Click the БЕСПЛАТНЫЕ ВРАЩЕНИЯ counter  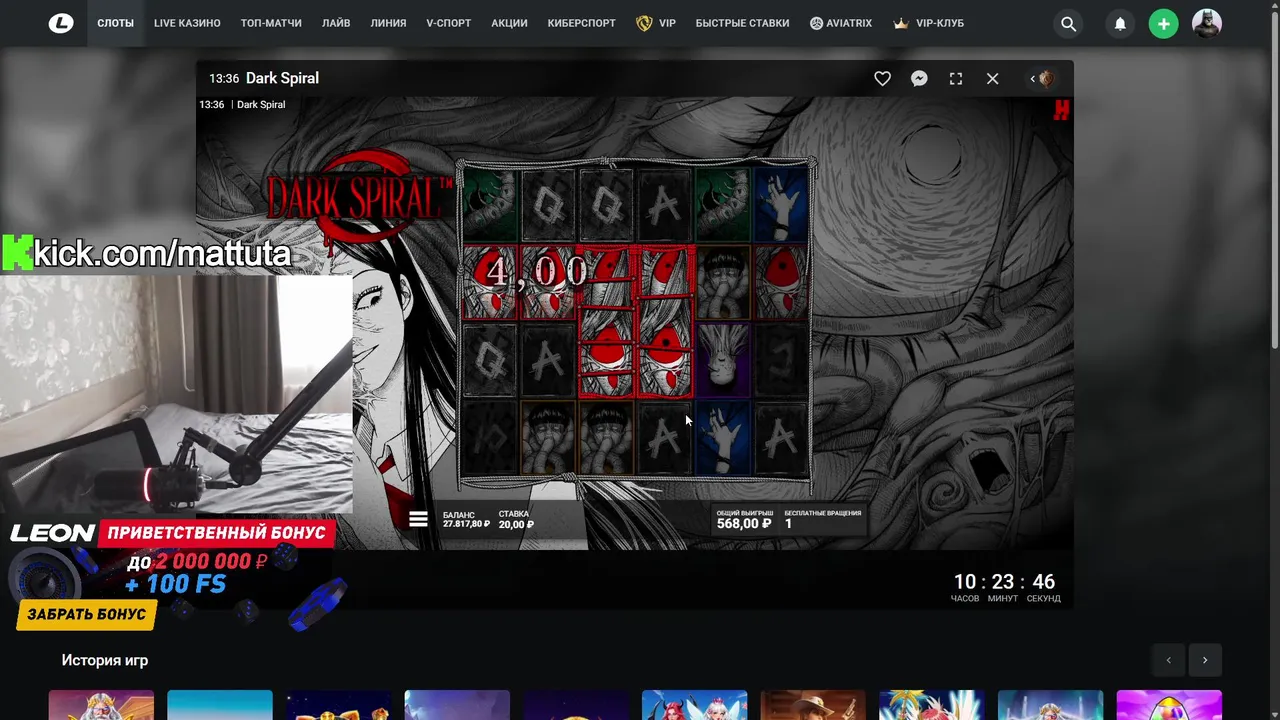tap(822, 519)
